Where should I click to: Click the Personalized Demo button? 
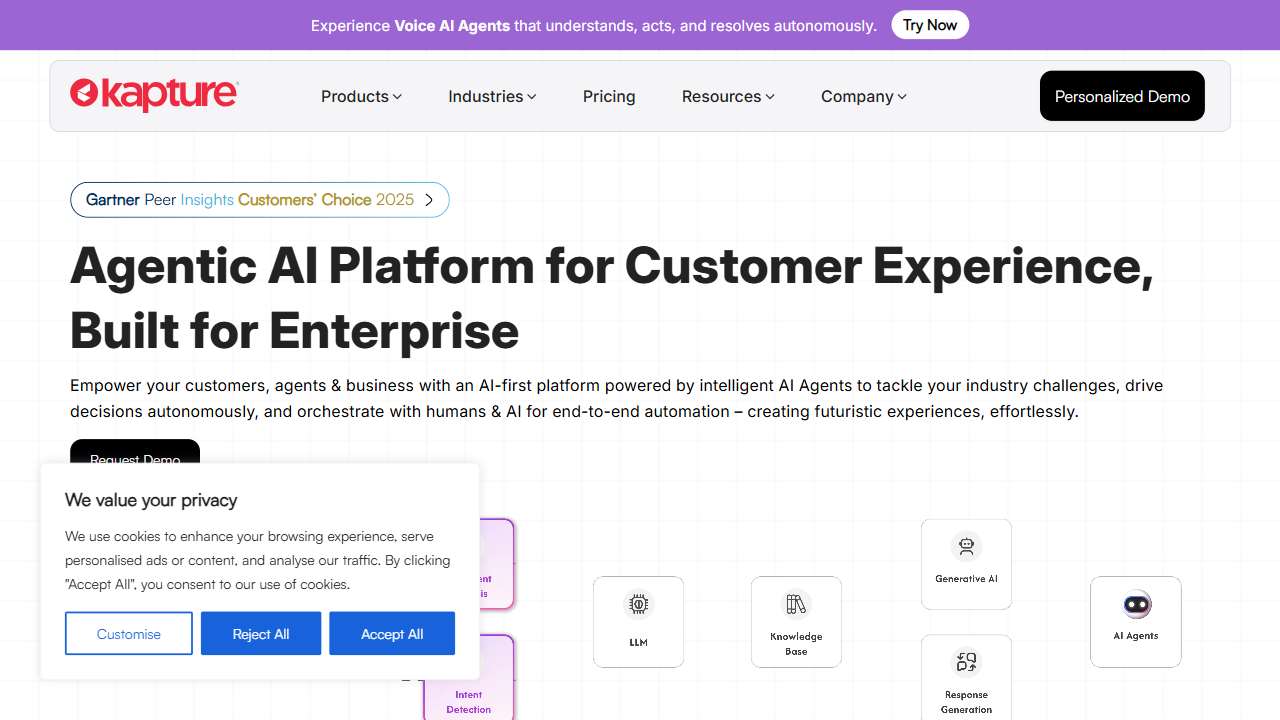[1122, 96]
